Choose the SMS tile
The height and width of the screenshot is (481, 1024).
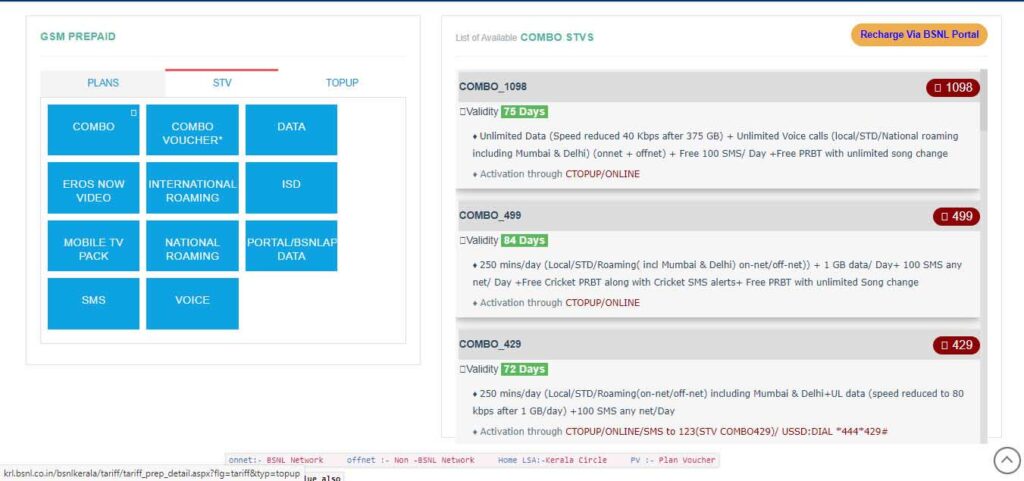tap(93, 303)
